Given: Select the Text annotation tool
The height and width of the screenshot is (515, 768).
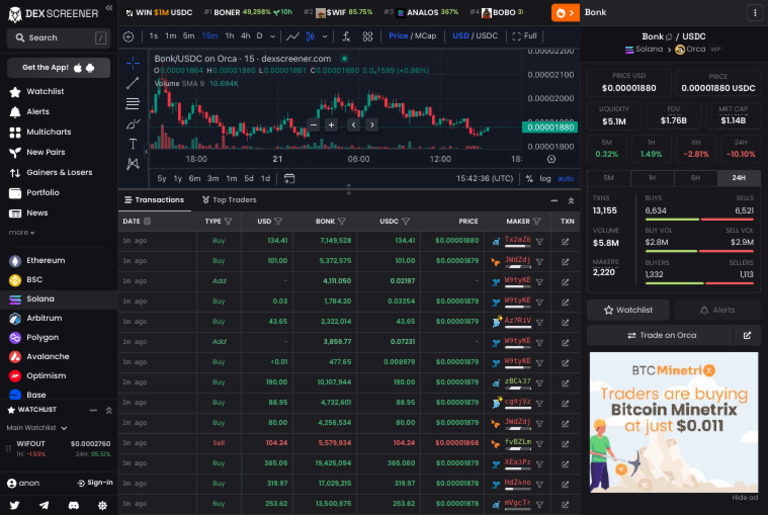Looking at the screenshot, I should [x=133, y=144].
